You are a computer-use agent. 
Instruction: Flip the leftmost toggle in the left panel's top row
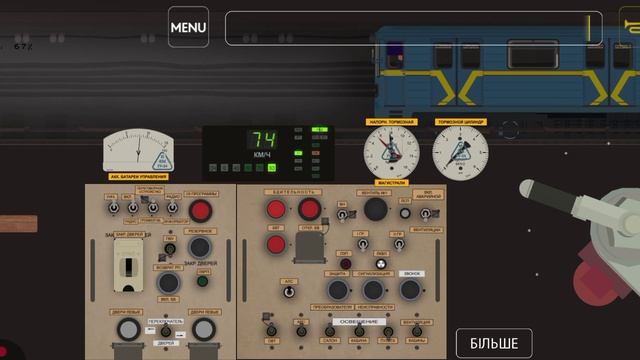(113, 208)
